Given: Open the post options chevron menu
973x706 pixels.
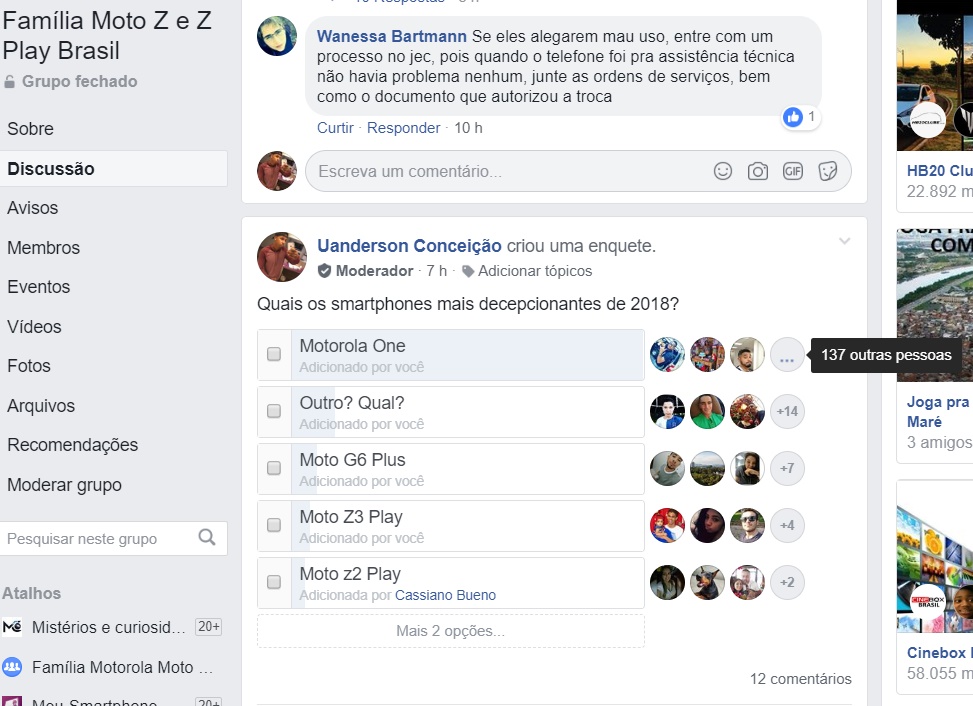Looking at the screenshot, I should (x=845, y=241).
